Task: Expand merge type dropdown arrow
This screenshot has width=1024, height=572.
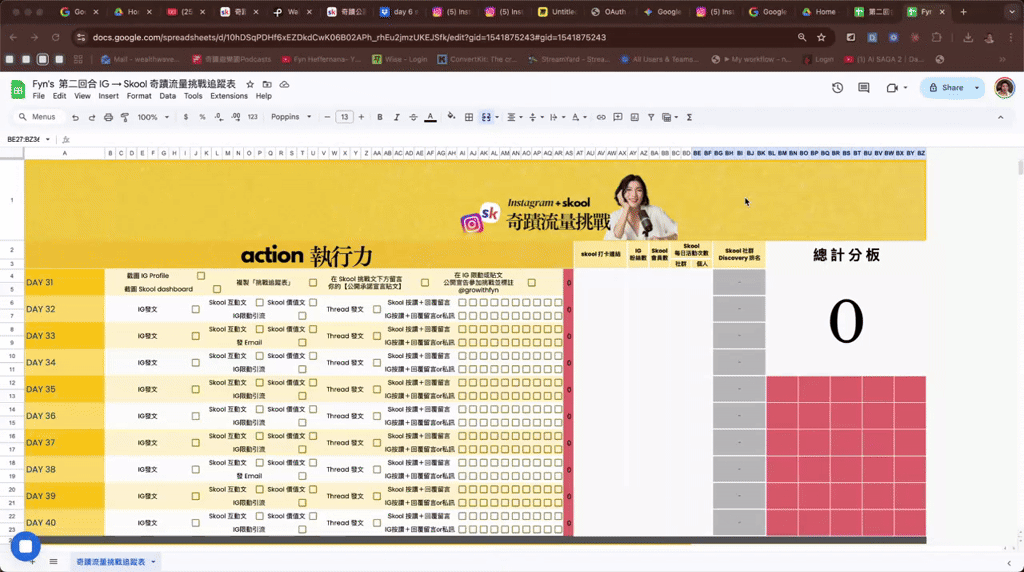Action: pos(497,118)
